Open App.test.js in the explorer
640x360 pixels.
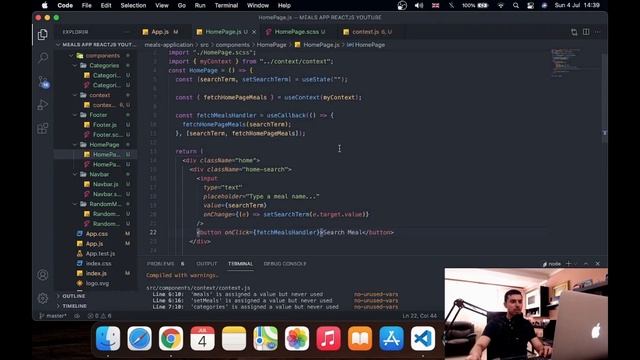[100, 253]
